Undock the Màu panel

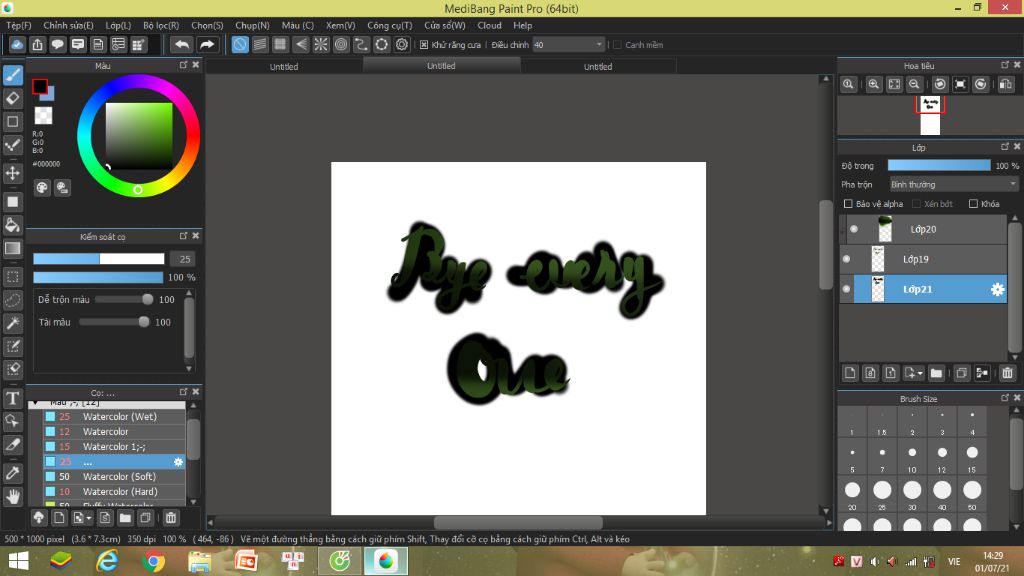184,65
